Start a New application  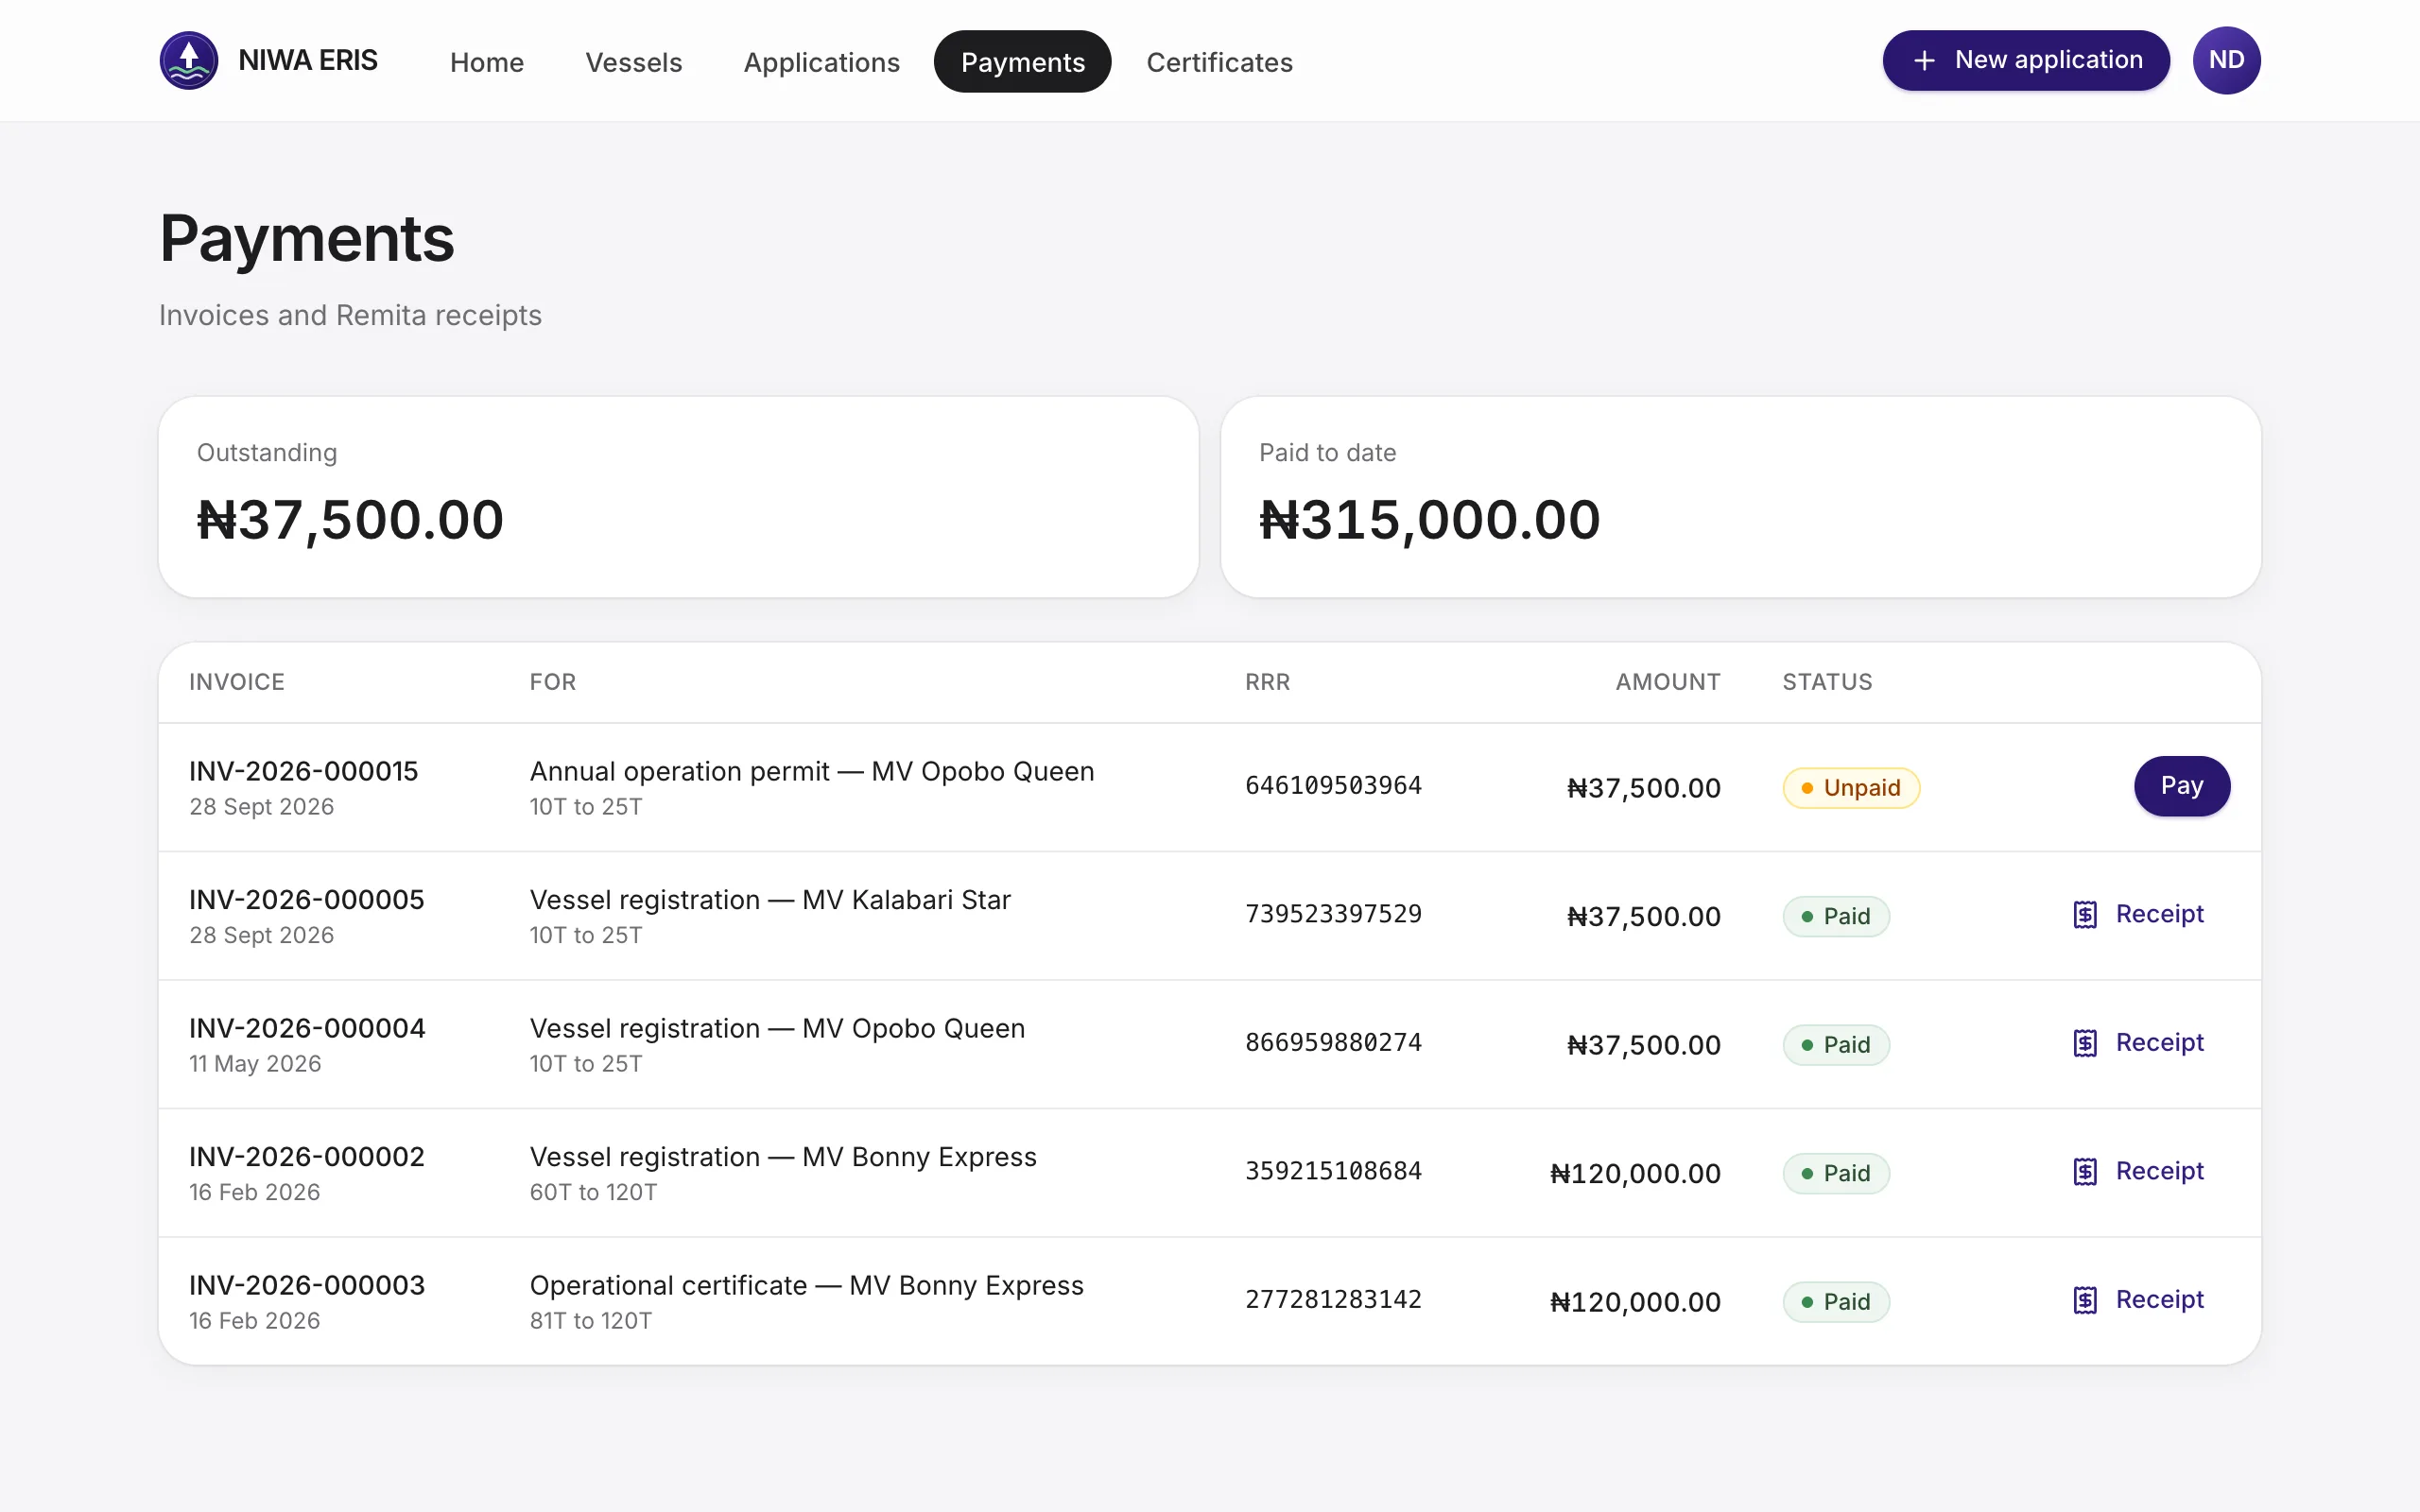[2026, 60]
